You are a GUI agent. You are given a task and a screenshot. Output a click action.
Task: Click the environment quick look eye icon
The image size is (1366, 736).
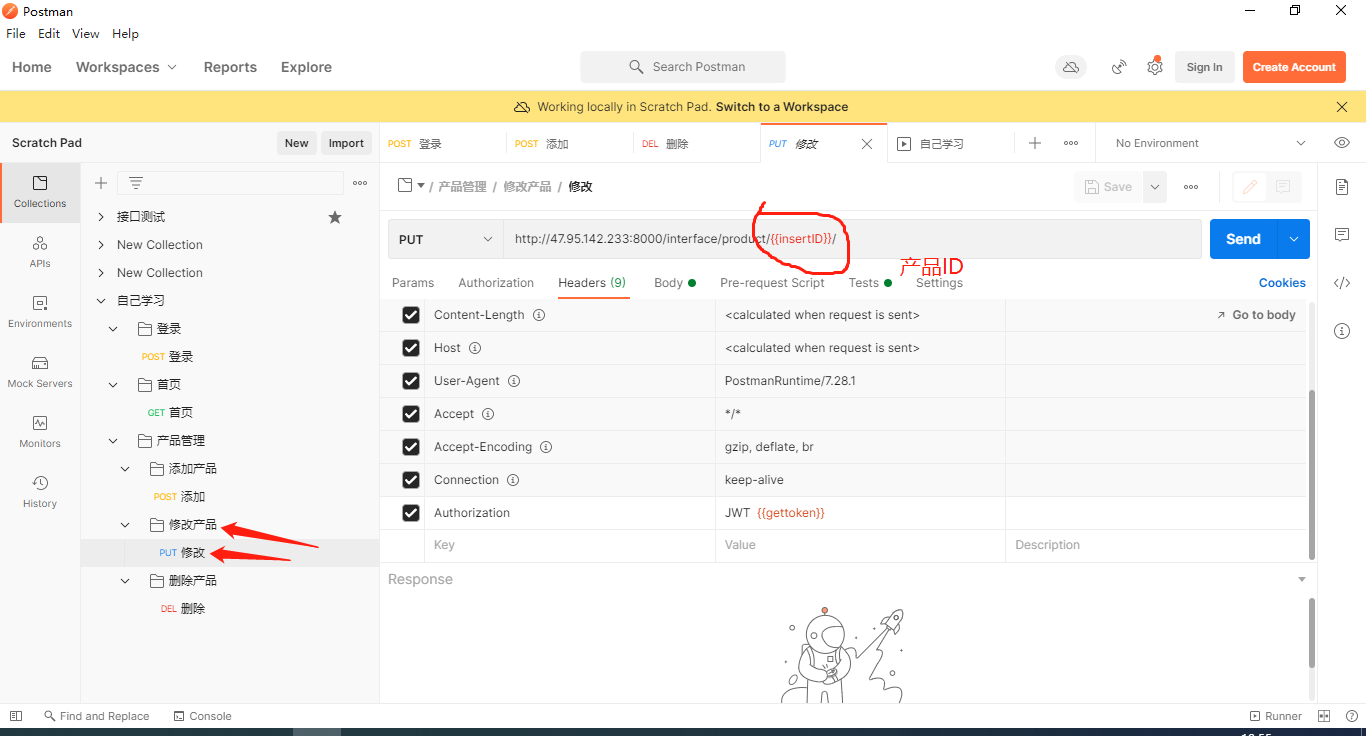(x=1342, y=143)
